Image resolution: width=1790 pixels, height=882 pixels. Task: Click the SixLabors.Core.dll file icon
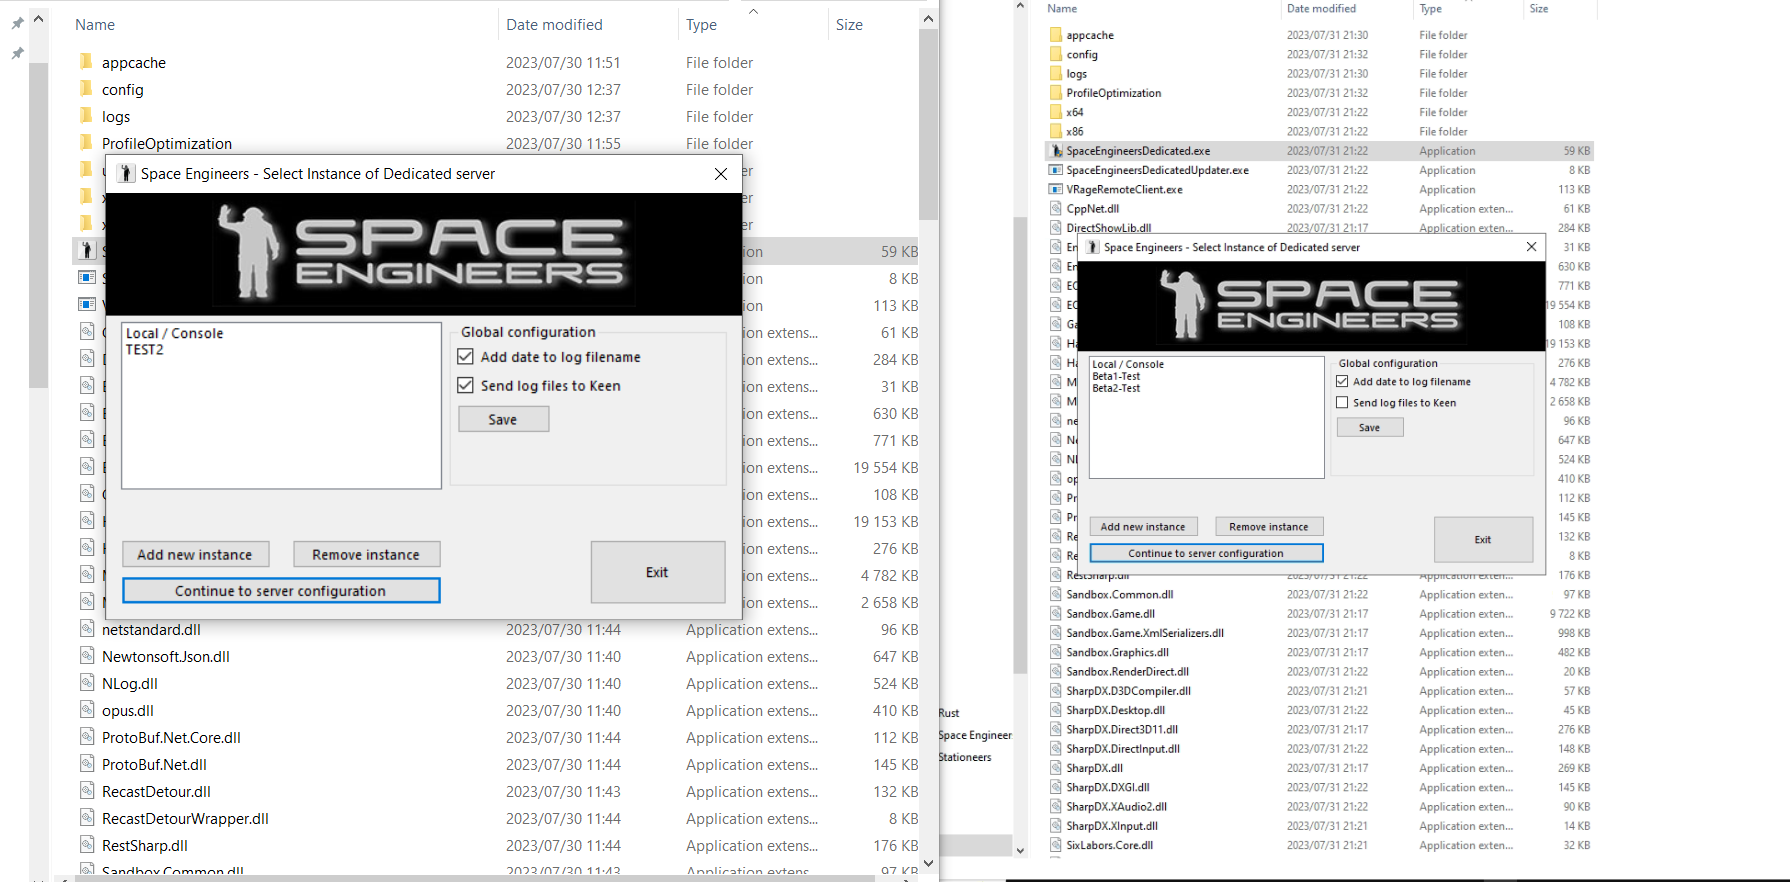pos(1055,845)
